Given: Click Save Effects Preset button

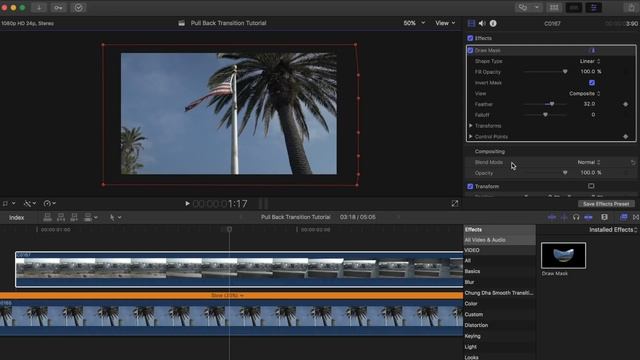Looking at the screenshot, I should click(606, 204).
